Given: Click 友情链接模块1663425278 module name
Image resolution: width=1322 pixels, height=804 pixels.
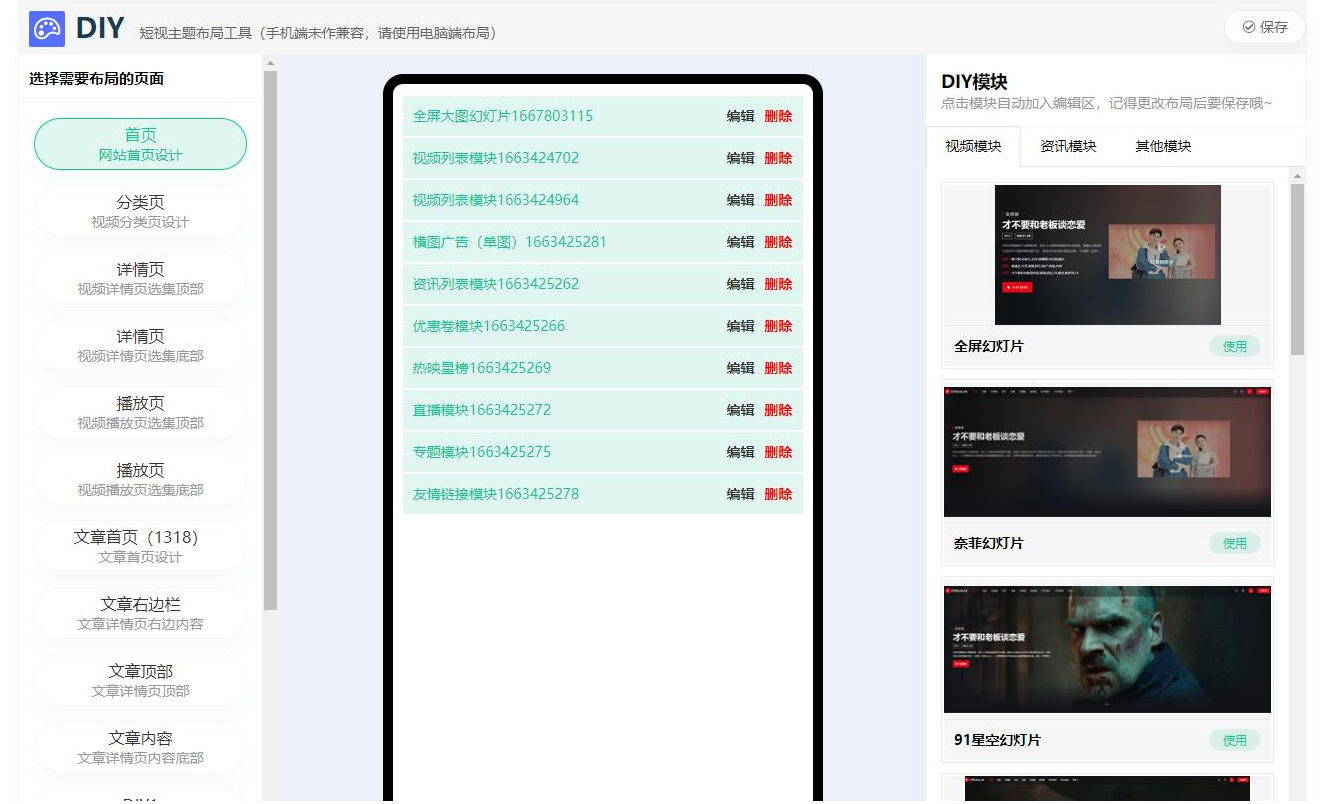Looking at the screenshot, I should coord(496,494).
